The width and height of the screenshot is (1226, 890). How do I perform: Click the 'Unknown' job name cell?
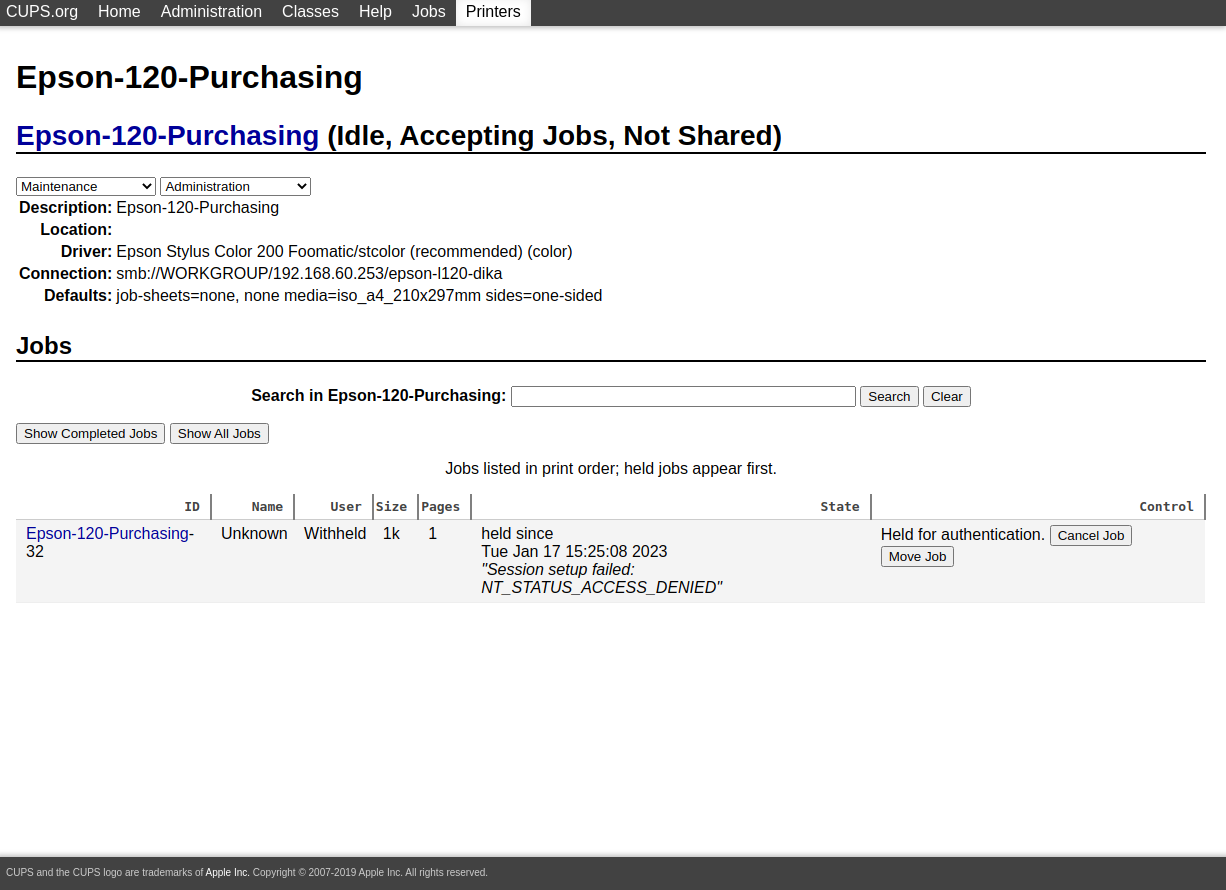click(254, 533)
